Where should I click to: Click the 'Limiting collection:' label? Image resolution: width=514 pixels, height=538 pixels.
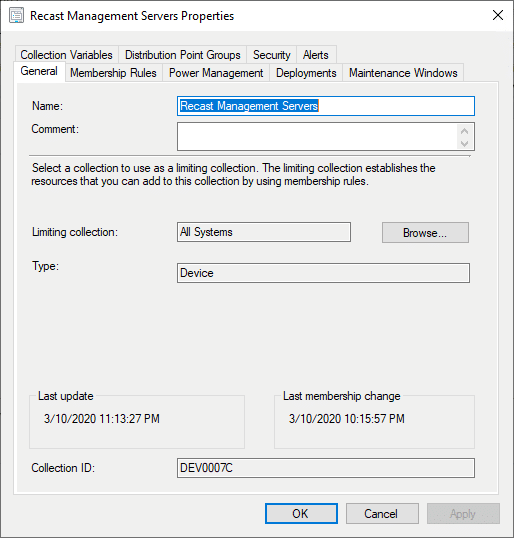coord(75,232)
